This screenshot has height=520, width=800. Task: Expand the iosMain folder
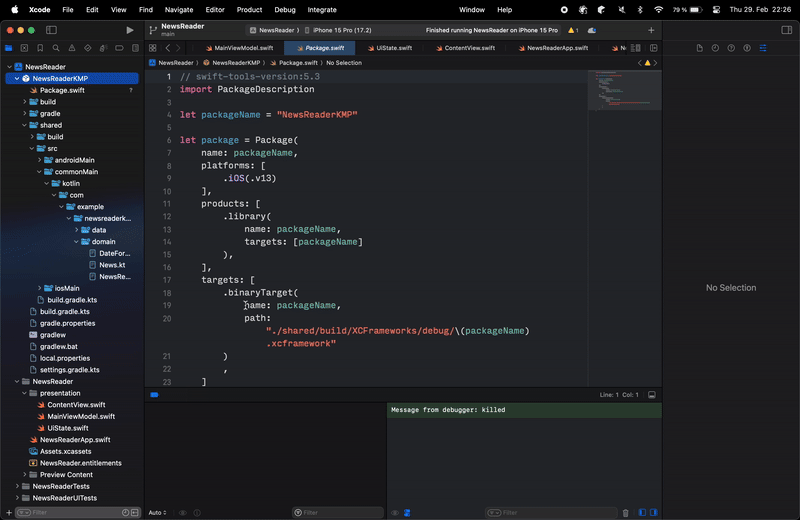point(39,288)
